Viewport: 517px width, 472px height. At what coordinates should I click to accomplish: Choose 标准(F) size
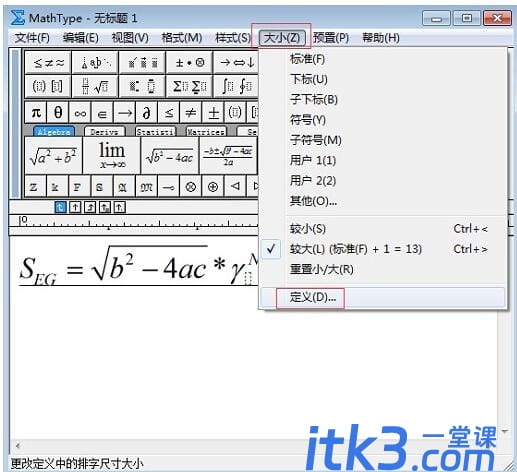pyautogui.click(x=382, y=59)
